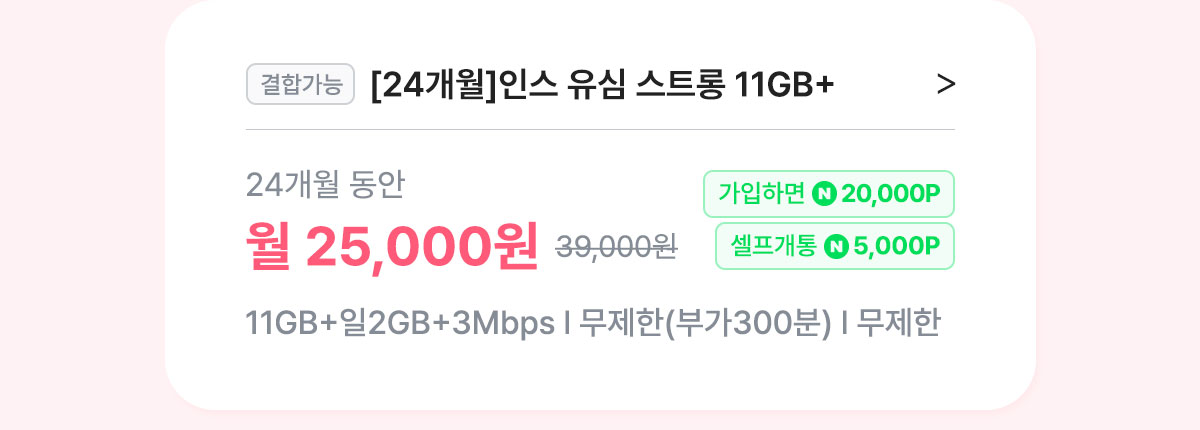The width and height of the screenshot is (1200, 430).
Task: Click the final 무제한 text allowance
Action: pos(899,324)
